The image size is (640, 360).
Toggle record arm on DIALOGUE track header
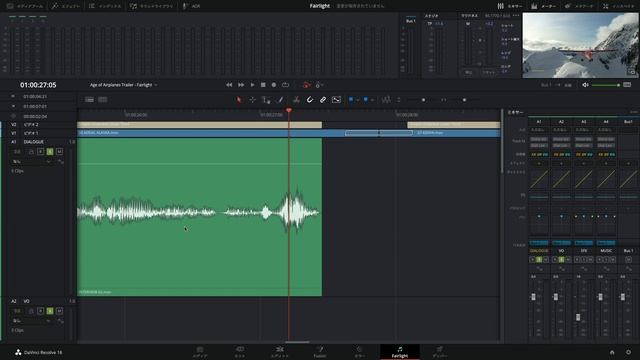click(40, 151)
